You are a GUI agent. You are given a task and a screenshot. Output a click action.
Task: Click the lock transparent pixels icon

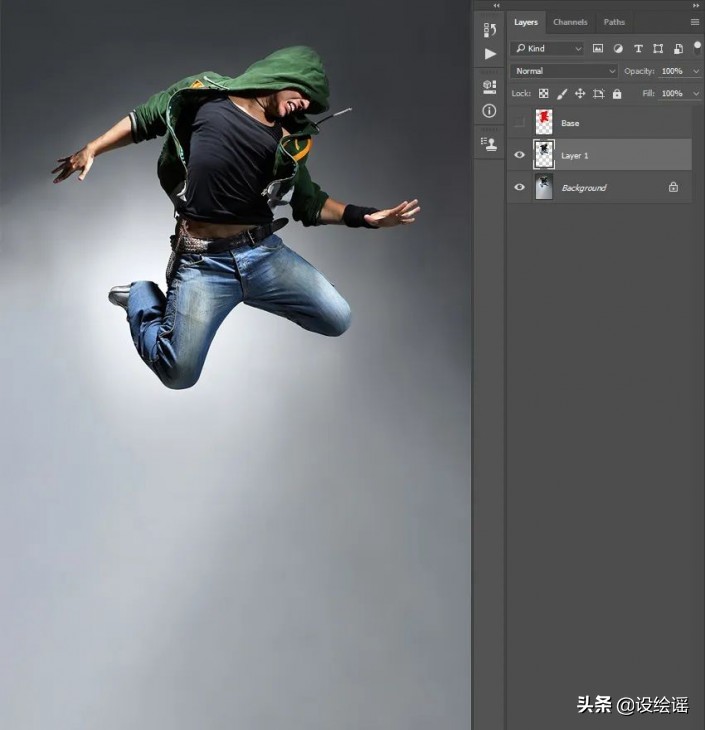pyautogui.click(x=544, y=94)
